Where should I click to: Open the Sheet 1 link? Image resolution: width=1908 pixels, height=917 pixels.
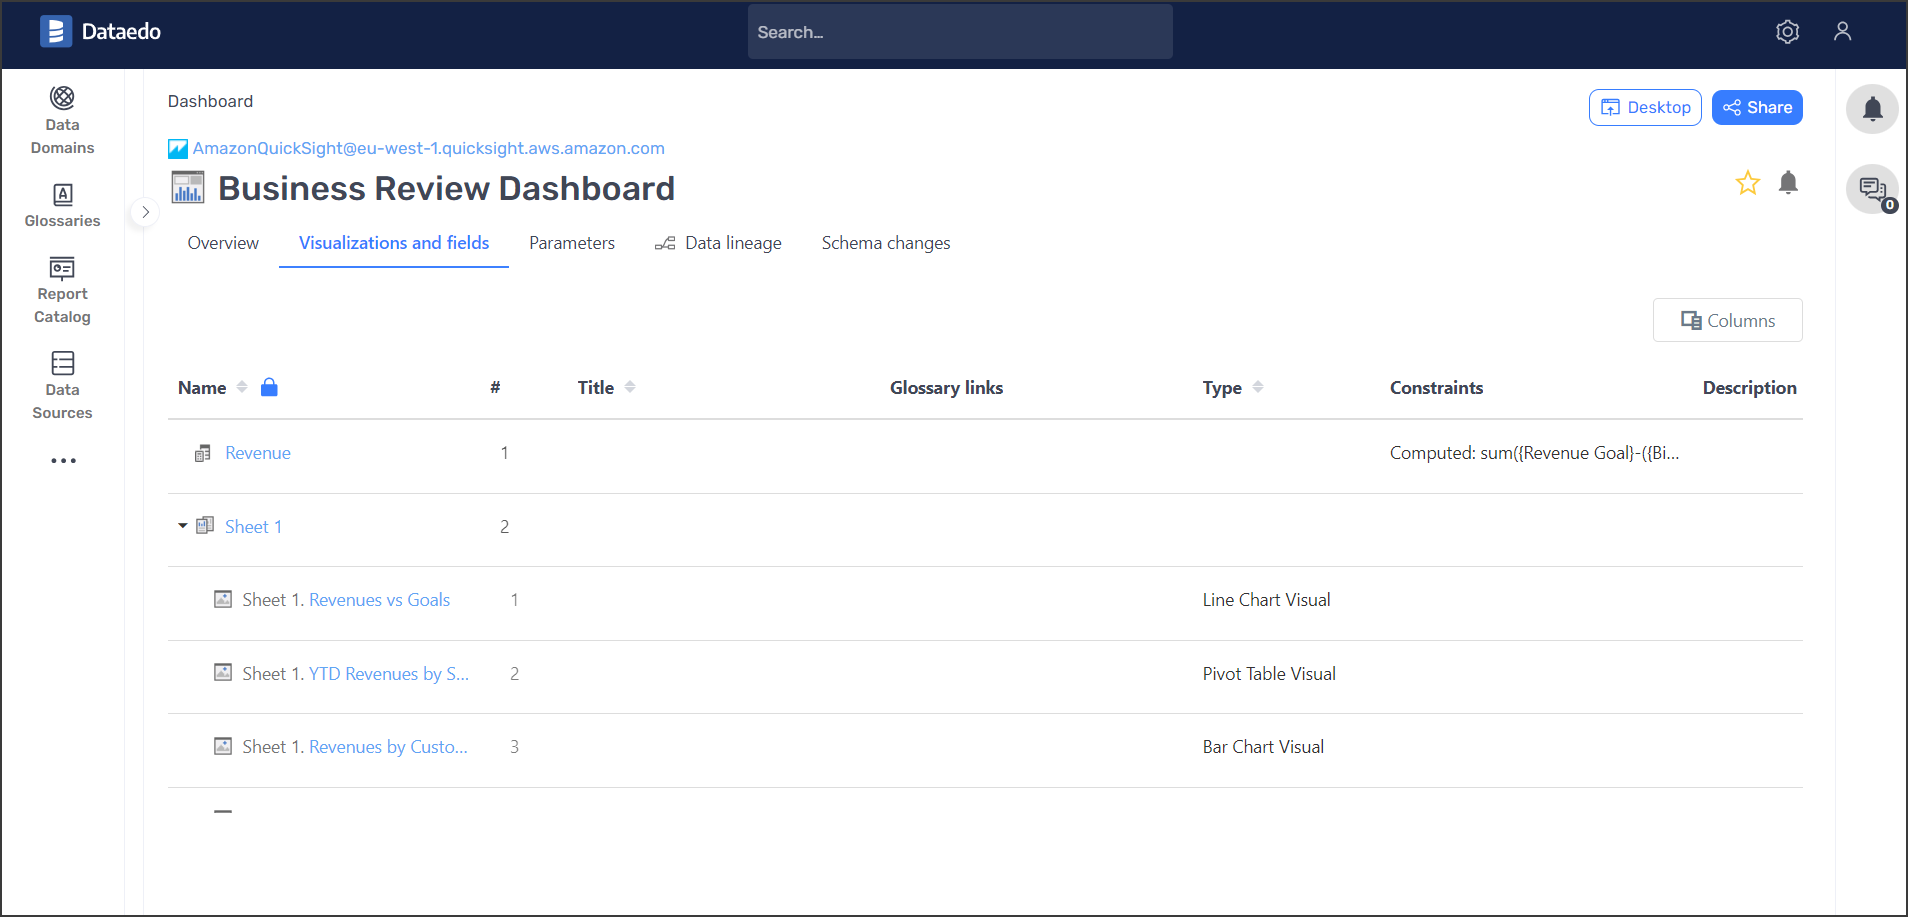tap(253, 526)
